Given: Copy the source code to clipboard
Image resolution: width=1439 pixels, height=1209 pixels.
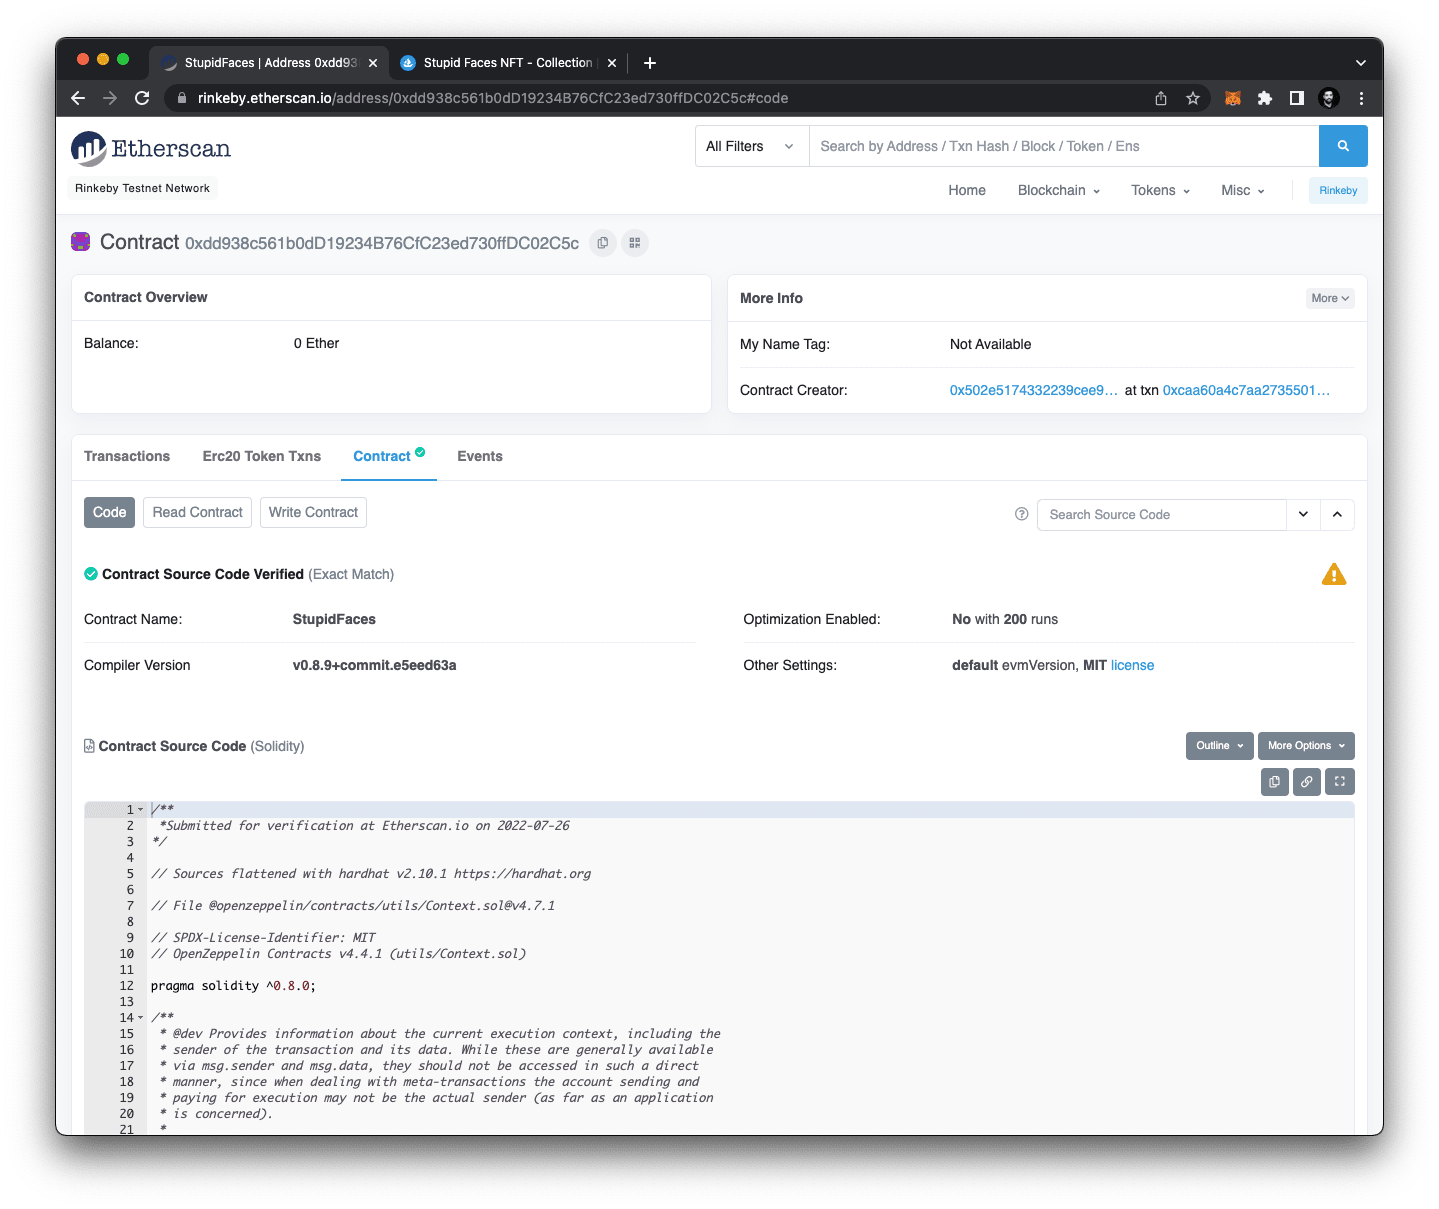Looking at the screenshot, I should pos(1274,782).
